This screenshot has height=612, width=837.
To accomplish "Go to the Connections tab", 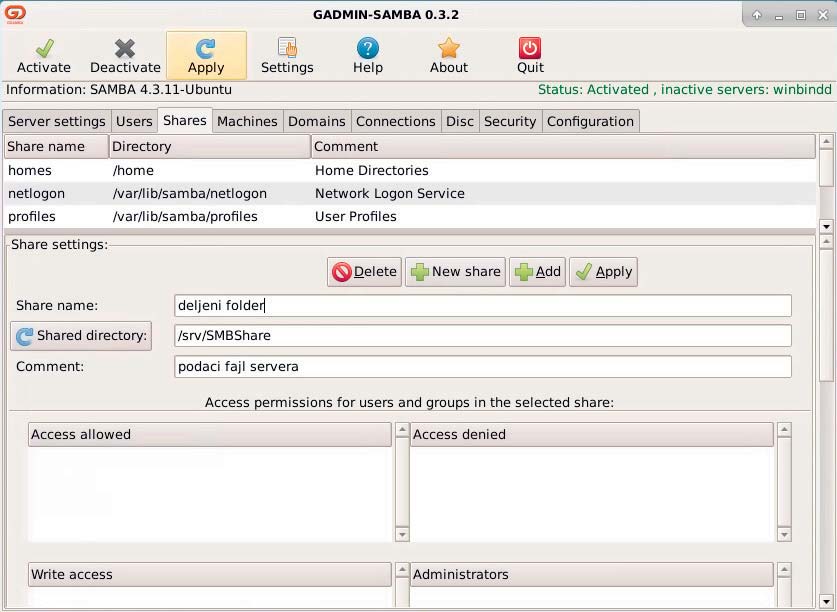I will pyautogui.click(x=396, y=121).
